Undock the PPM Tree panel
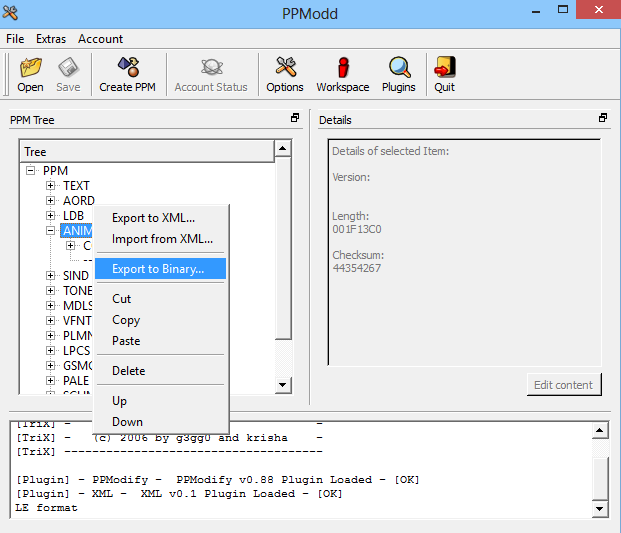621x533 pixels. [x=295, y=118]
